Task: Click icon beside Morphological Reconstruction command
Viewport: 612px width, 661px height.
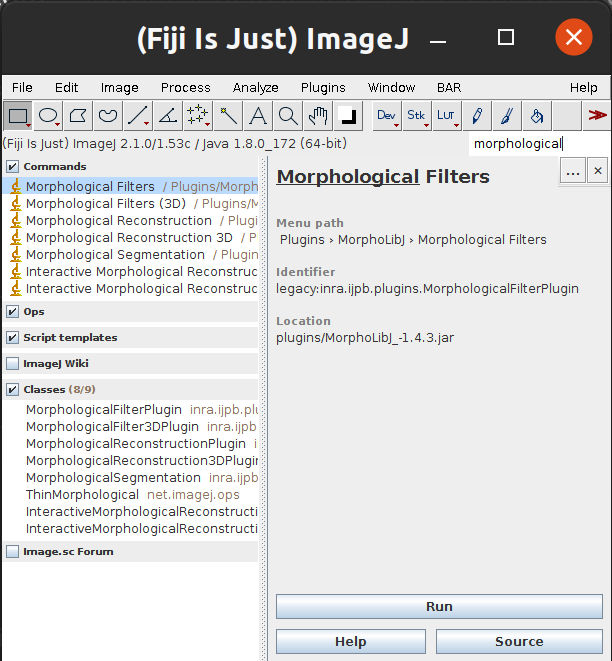Action: (16, 220)
